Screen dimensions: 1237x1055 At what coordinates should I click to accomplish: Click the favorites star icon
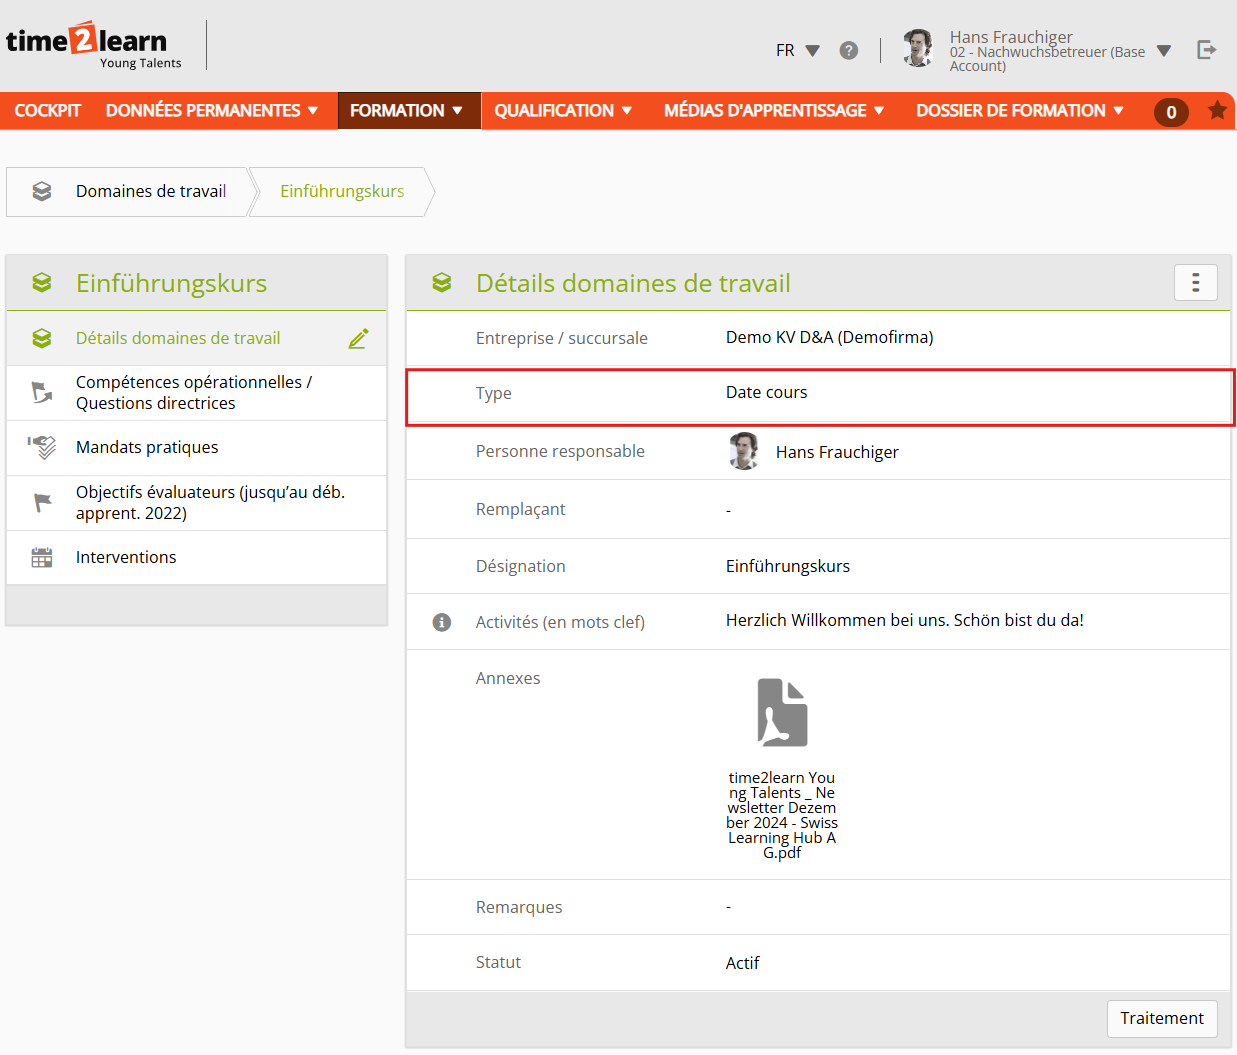tap(1217, 110)
